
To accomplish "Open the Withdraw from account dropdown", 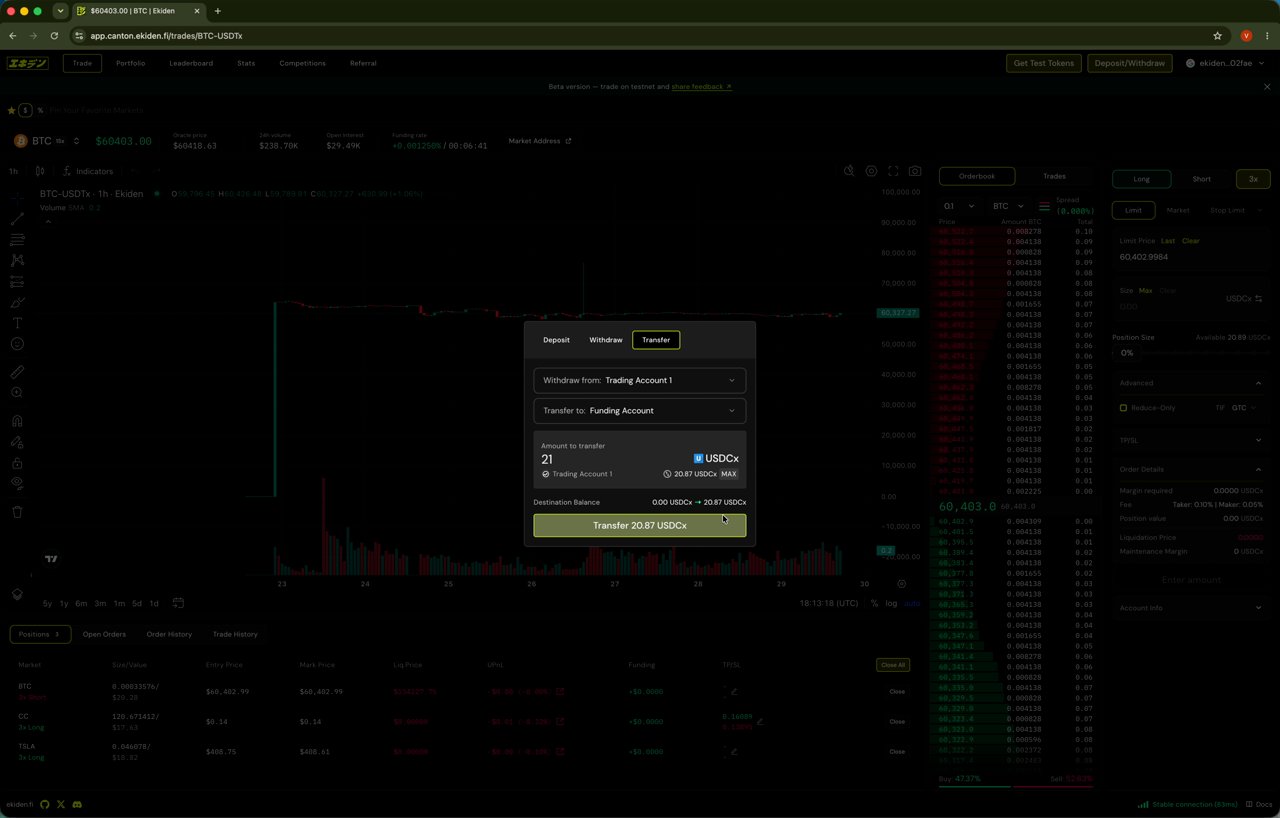I will 639,380.
